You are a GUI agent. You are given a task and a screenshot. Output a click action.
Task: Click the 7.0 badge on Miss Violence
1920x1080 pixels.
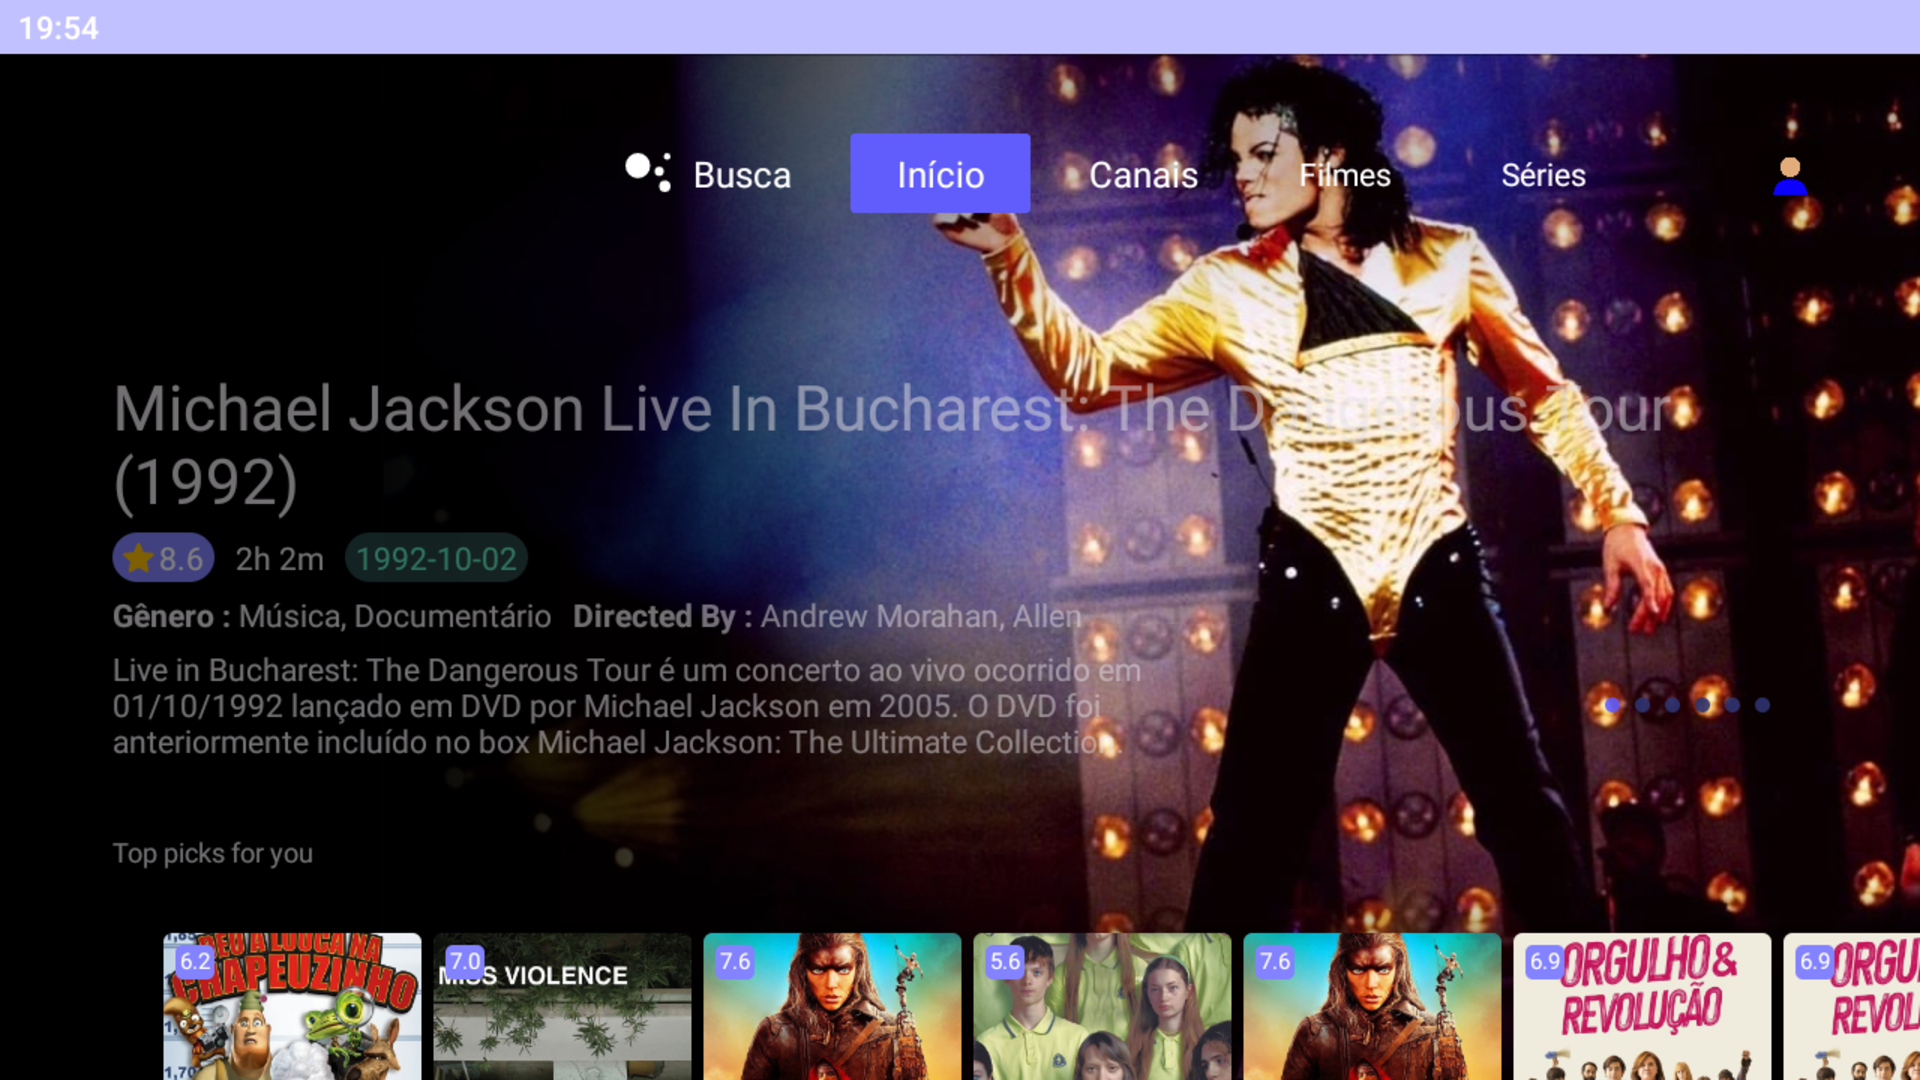click(x=465, y=962)
